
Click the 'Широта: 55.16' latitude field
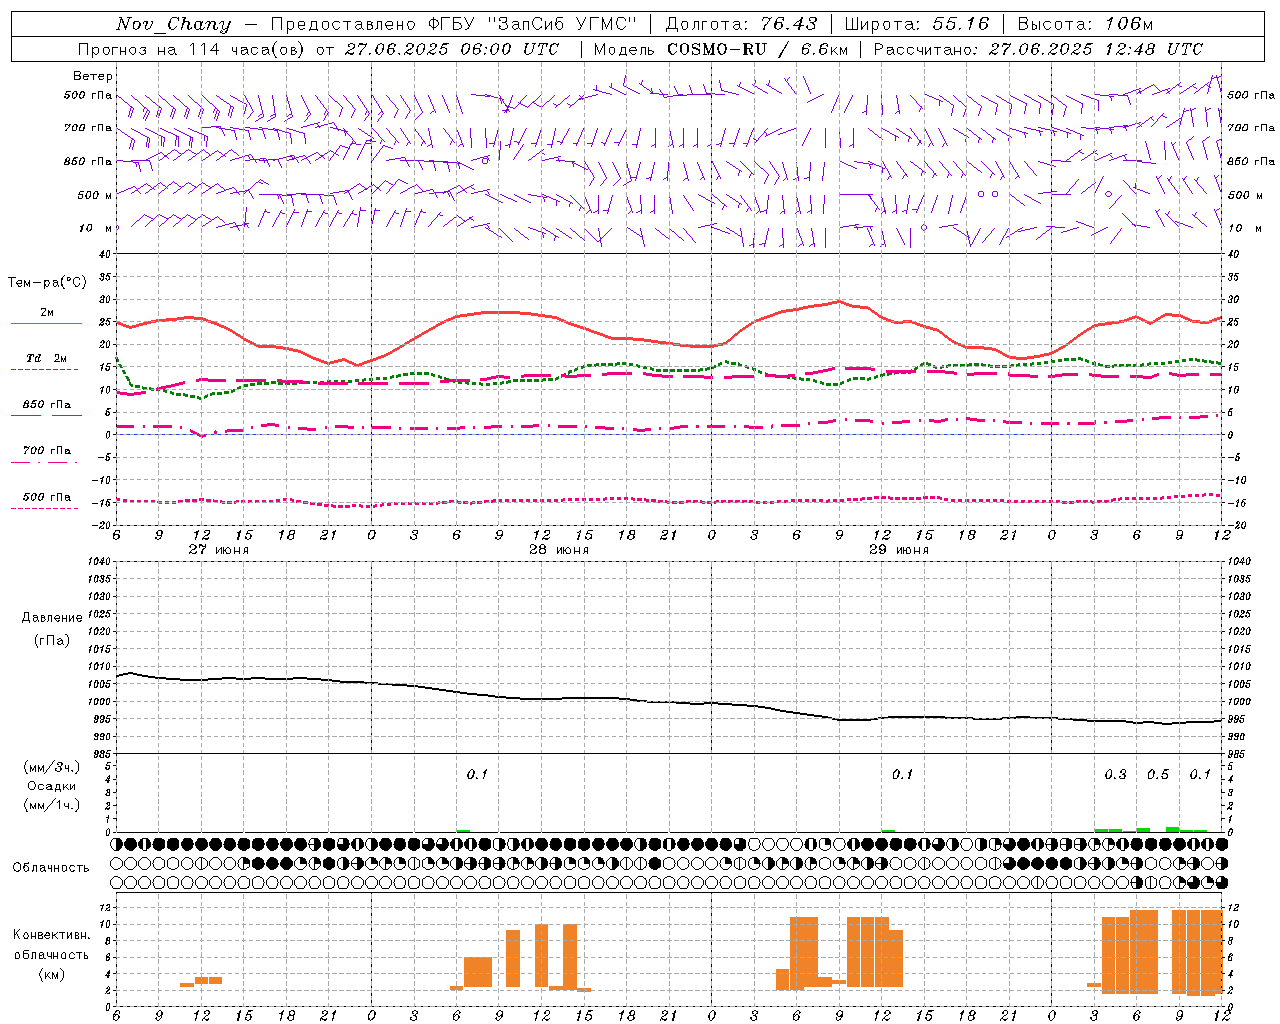917,25
